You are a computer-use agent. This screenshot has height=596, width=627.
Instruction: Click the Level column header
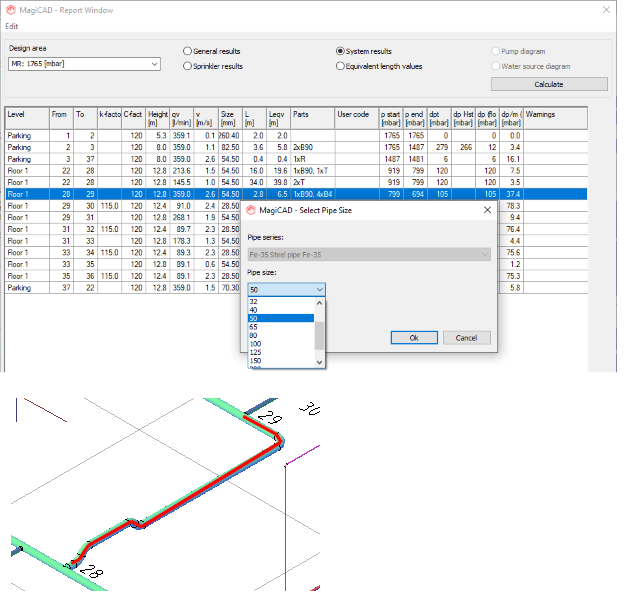pos(27,118)
